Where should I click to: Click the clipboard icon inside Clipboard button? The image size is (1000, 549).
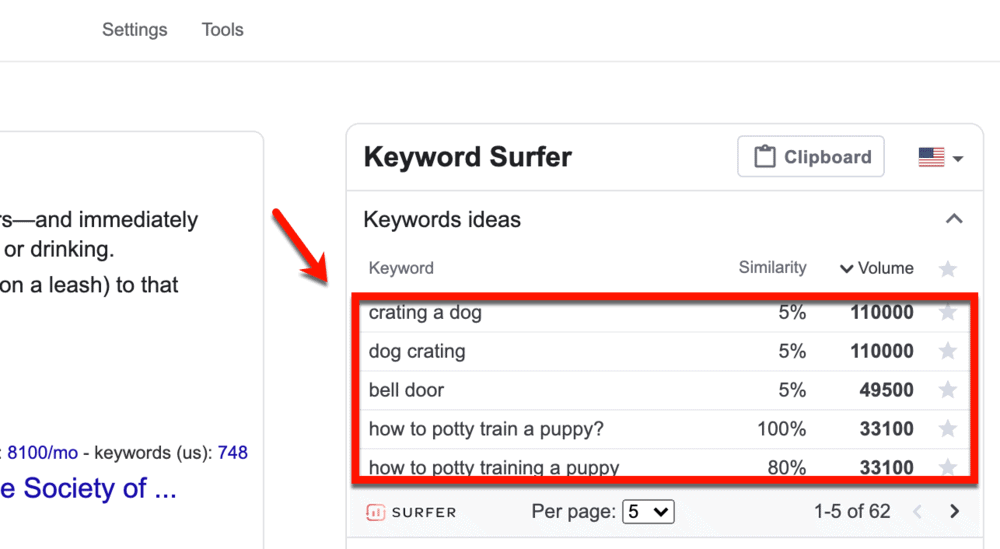tap(765, 156)
